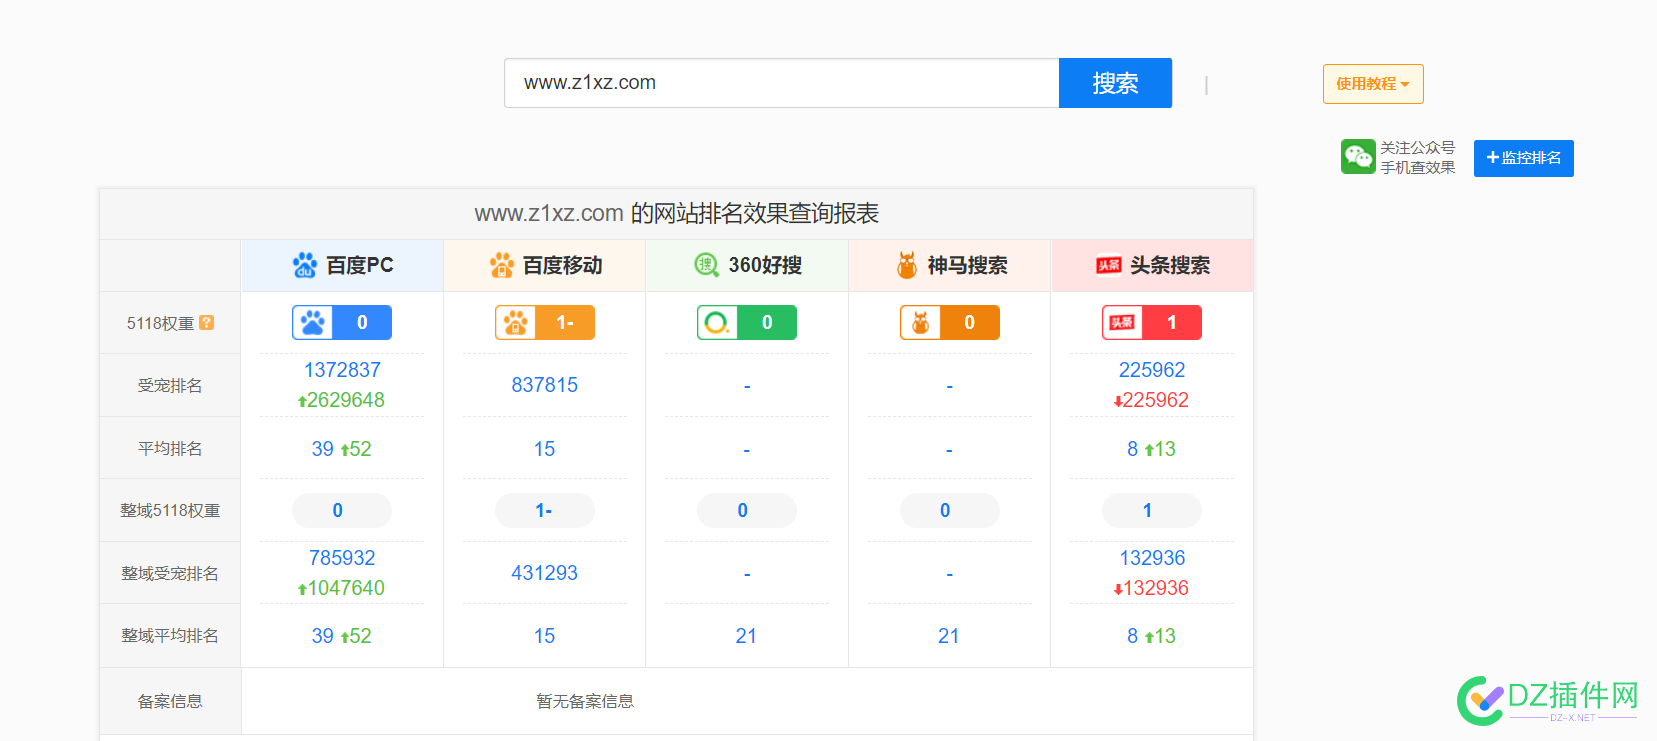
Task: Click the red decrease value 132936
Action: tap(1151, 588)
